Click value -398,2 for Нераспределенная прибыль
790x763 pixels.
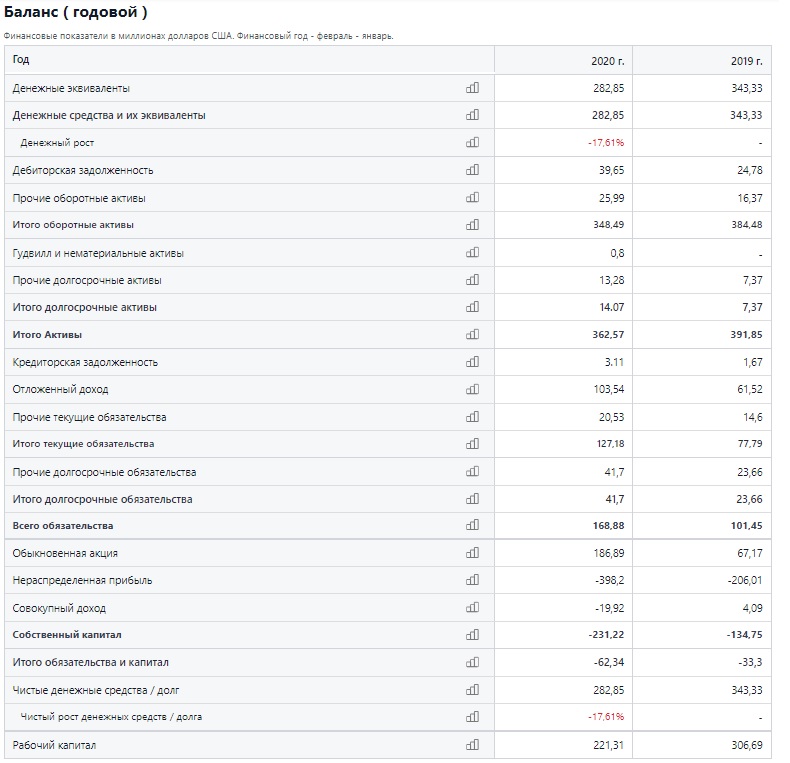(609, 580)
